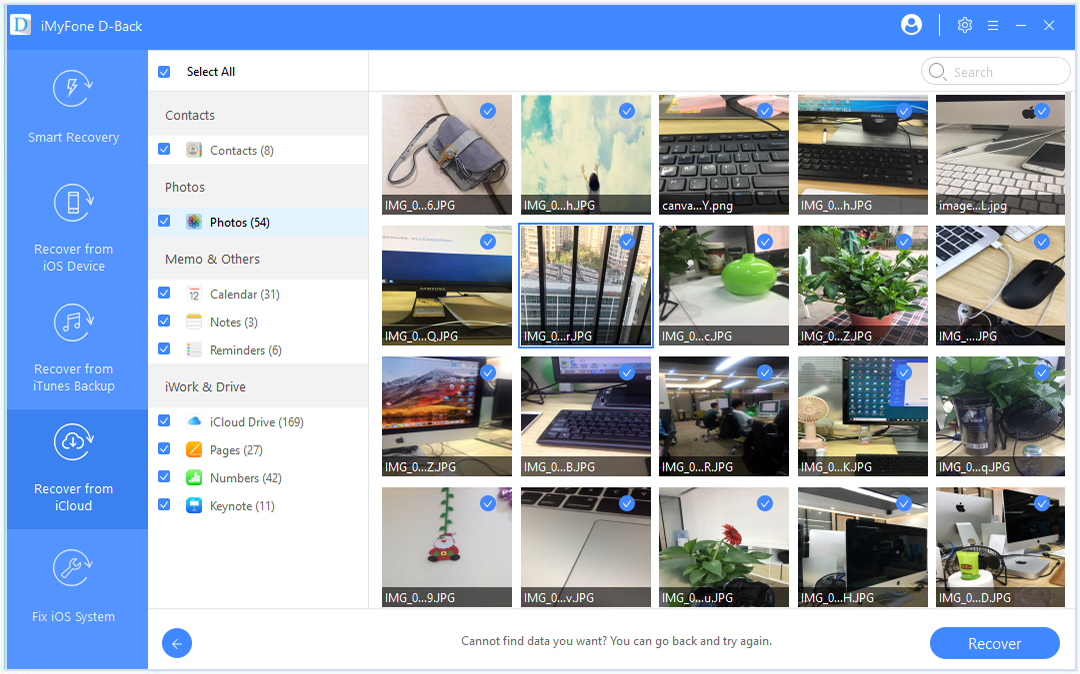Viewport: 1080px width, 674px height.
Task: Open the IMG_0...Z.JPG potted plant thumbnail
Action: point(862,285)
